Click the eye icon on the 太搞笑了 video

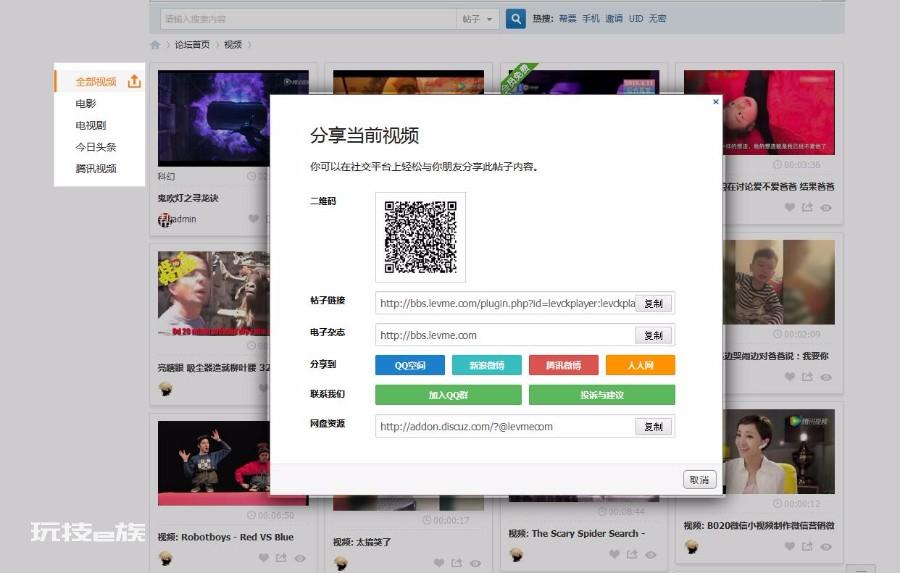click(x=475, y=563)
